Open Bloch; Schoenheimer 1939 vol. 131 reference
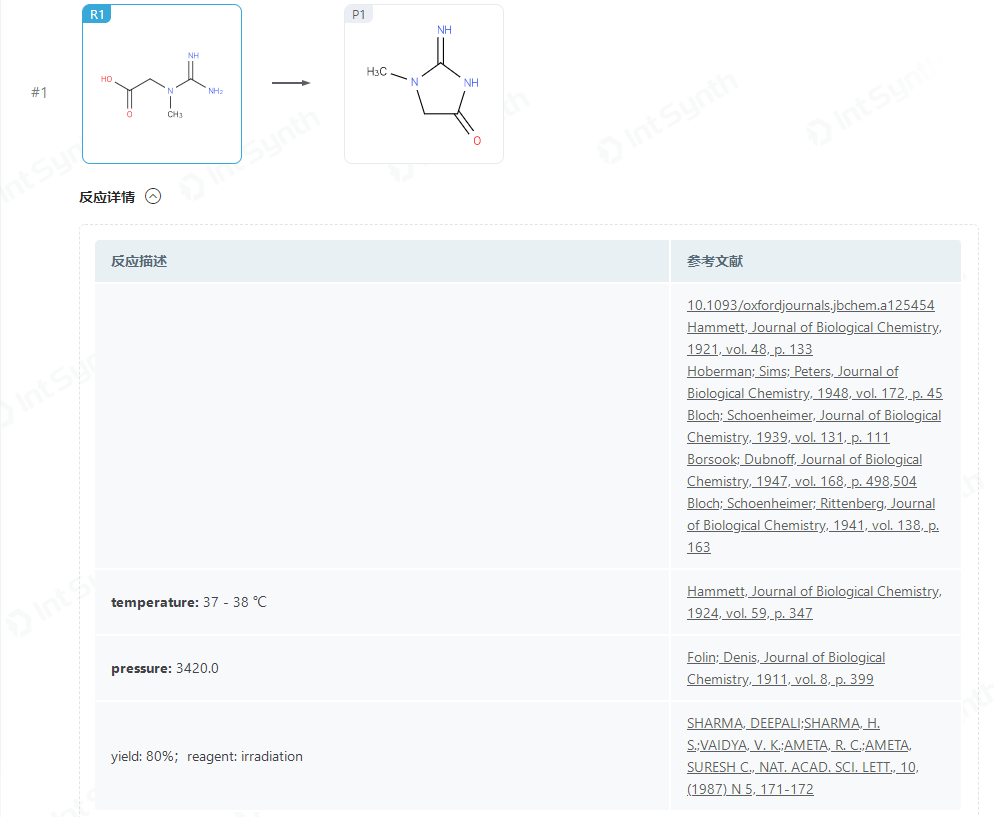The width and height of the screenshot is (994, 817). 814,427
